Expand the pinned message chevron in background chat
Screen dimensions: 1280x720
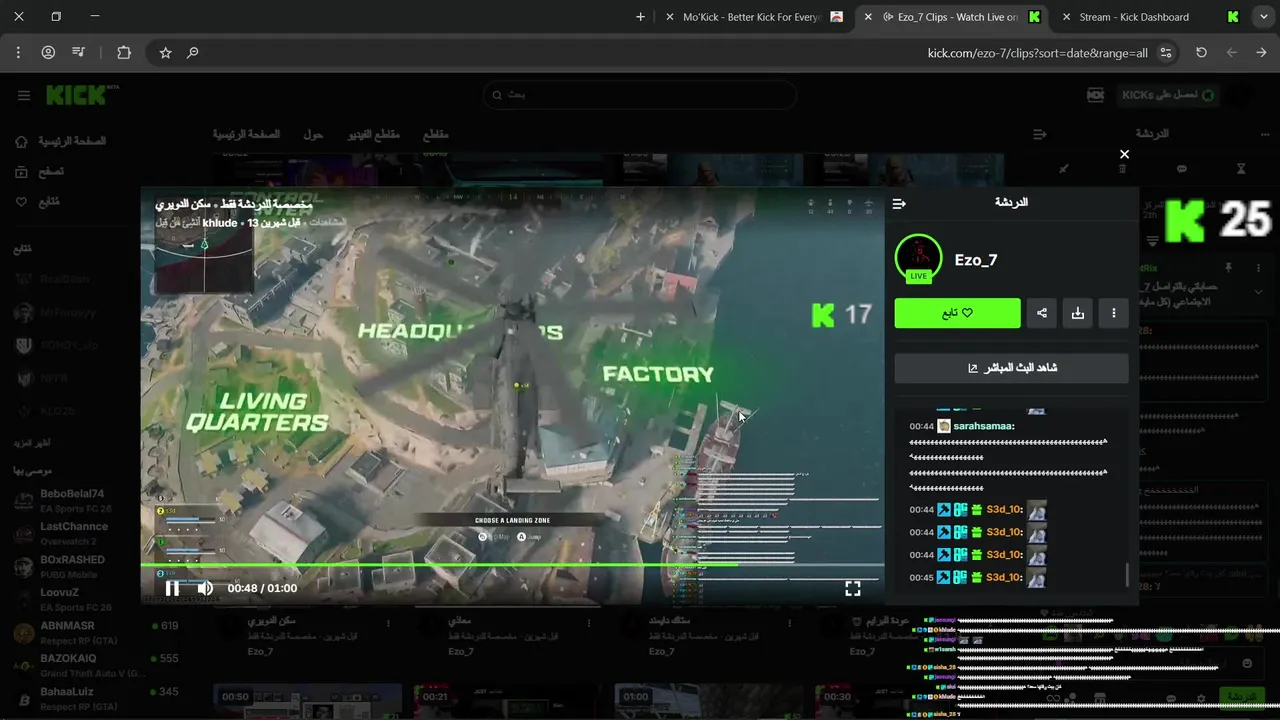click(1258, 291)
